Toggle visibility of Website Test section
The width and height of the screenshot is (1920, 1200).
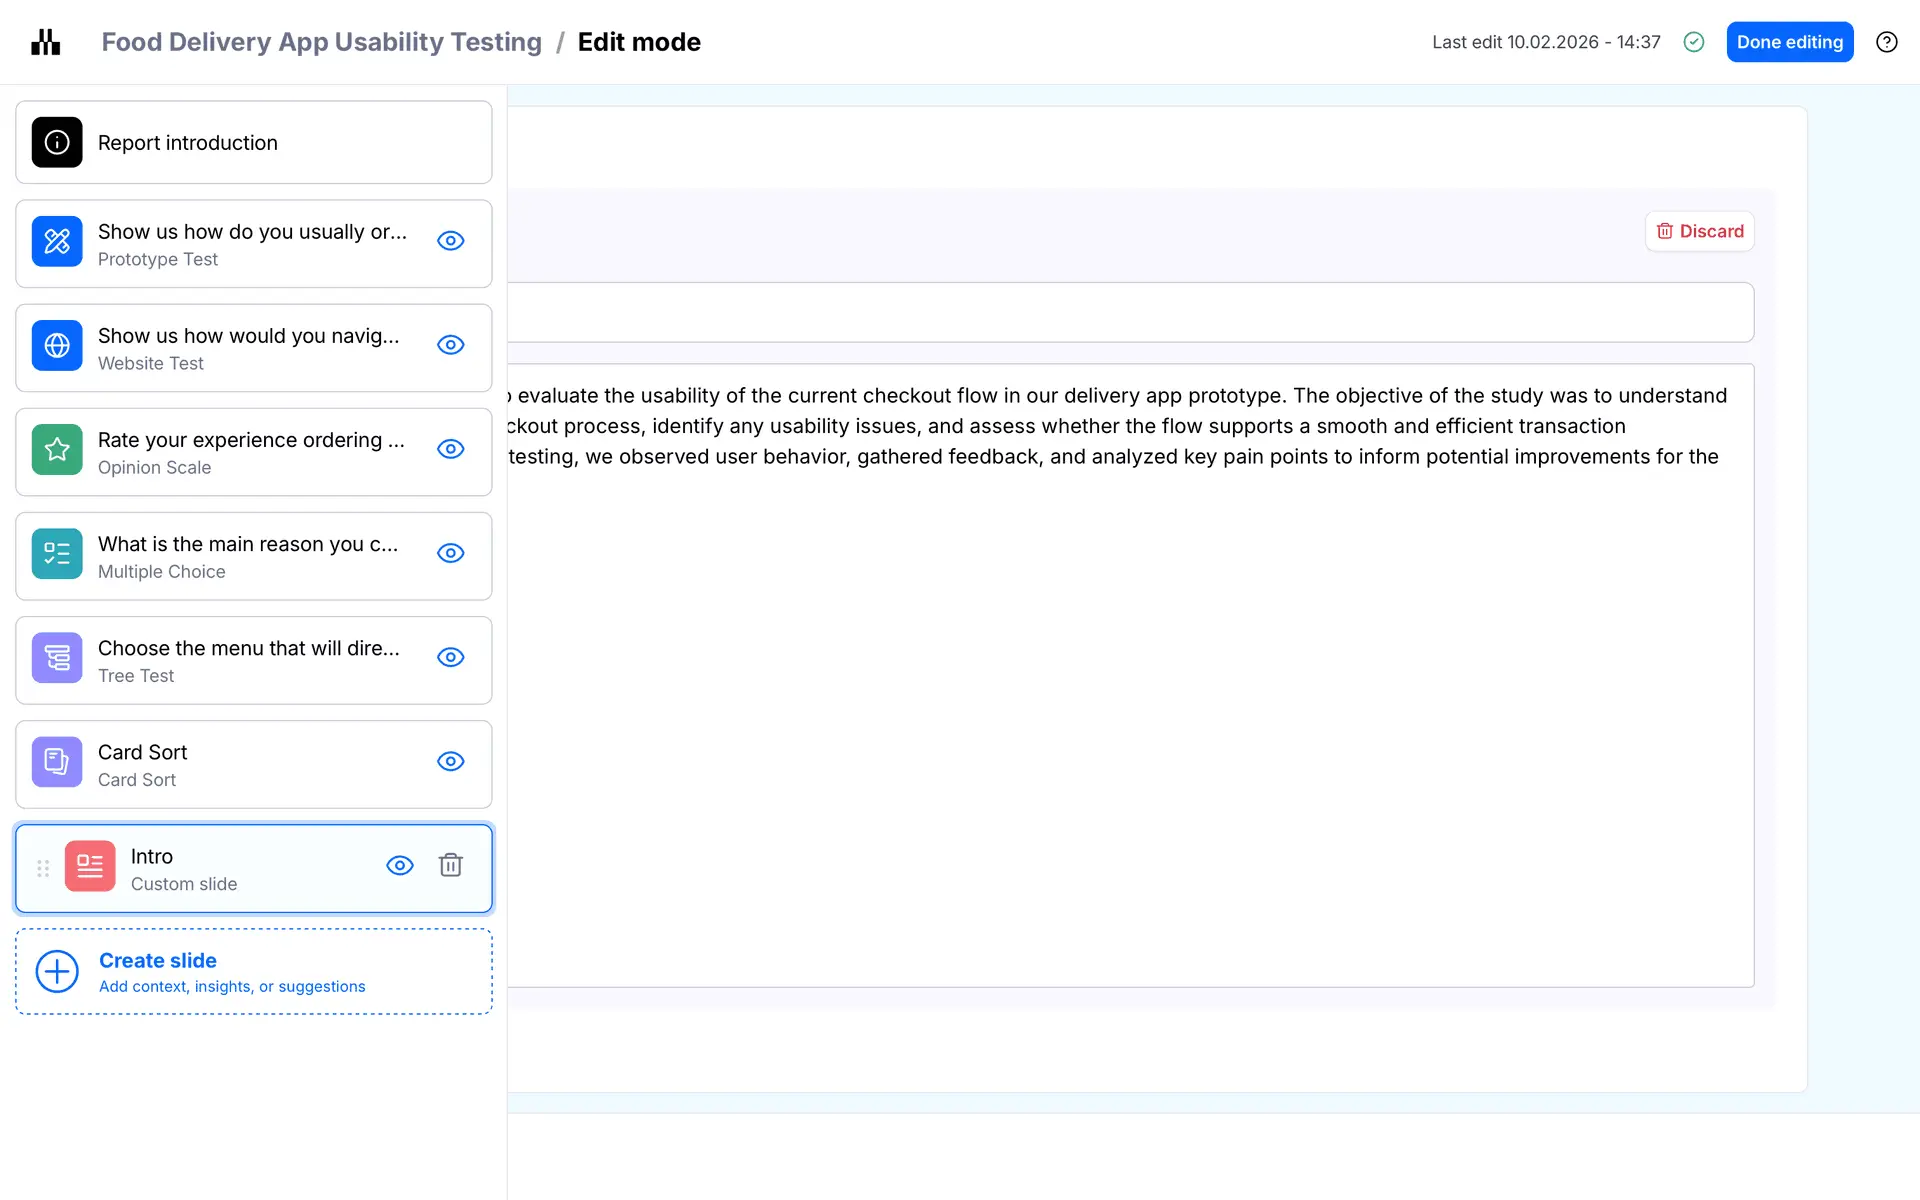[450, 345]
